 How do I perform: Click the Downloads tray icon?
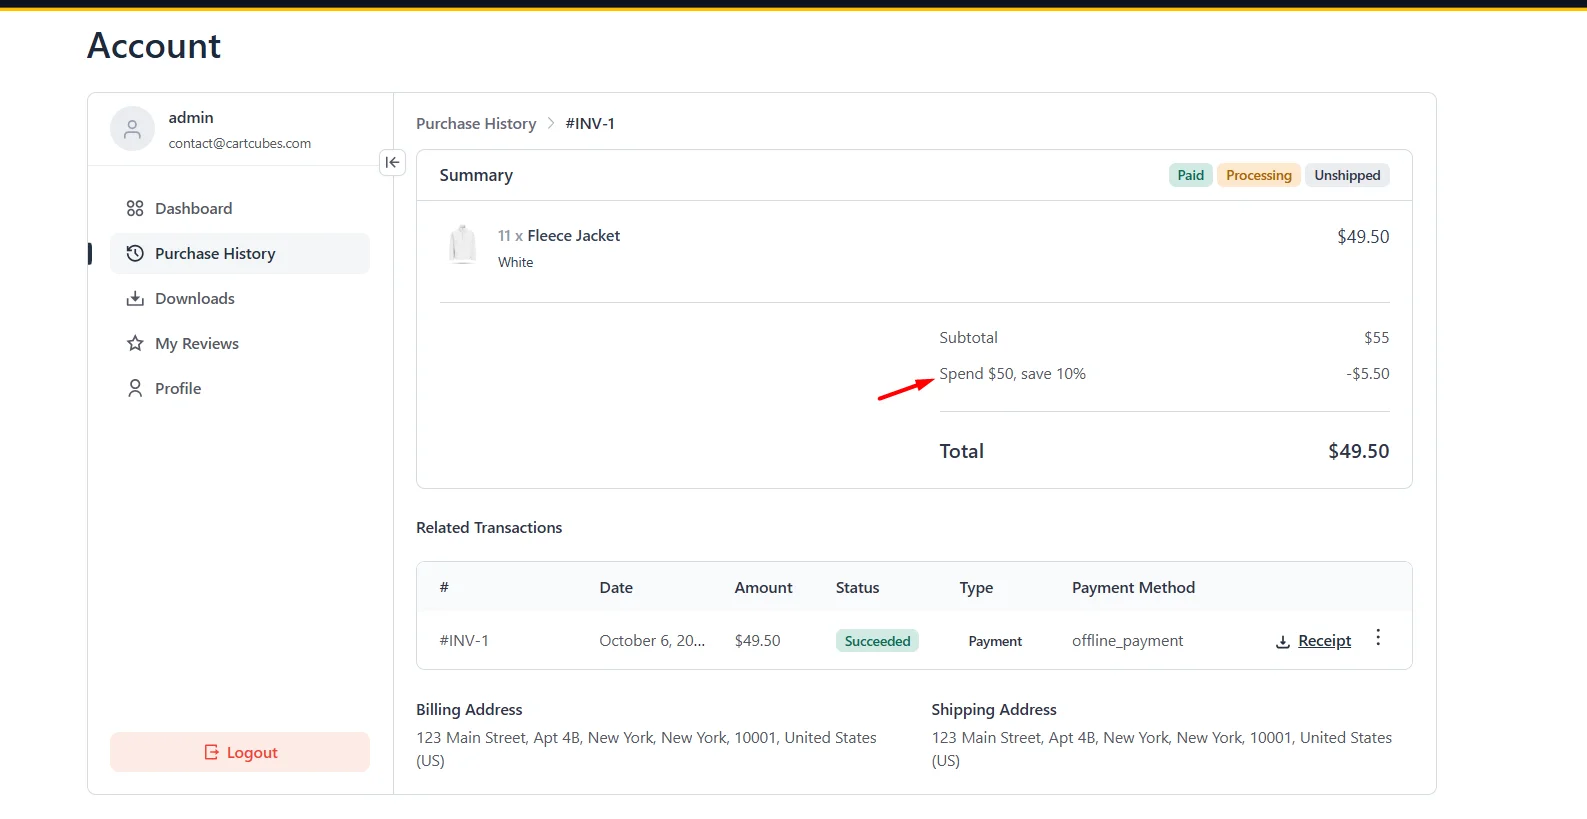[135, 298]
